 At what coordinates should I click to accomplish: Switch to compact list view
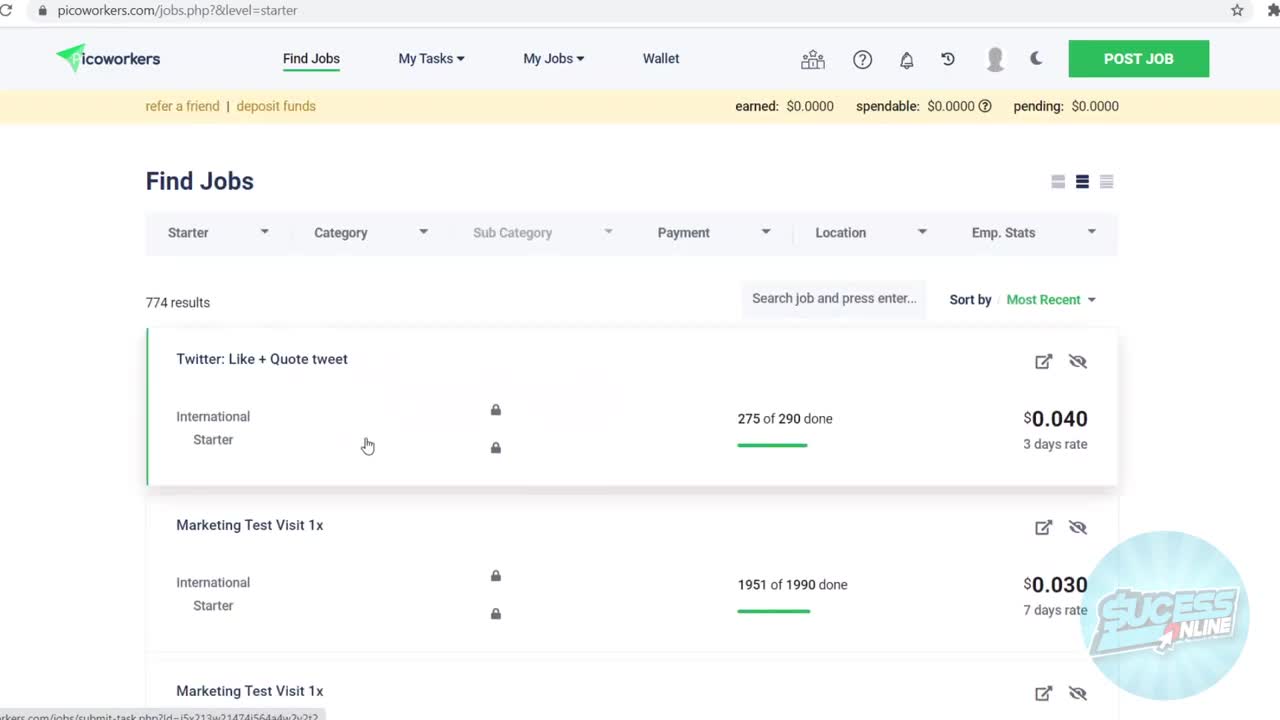[1106, 182]
